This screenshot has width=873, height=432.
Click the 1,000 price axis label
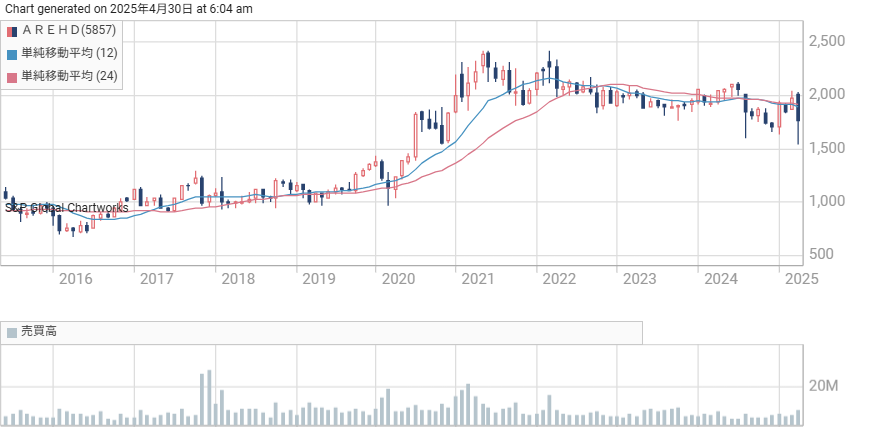(x=826, y=202)
